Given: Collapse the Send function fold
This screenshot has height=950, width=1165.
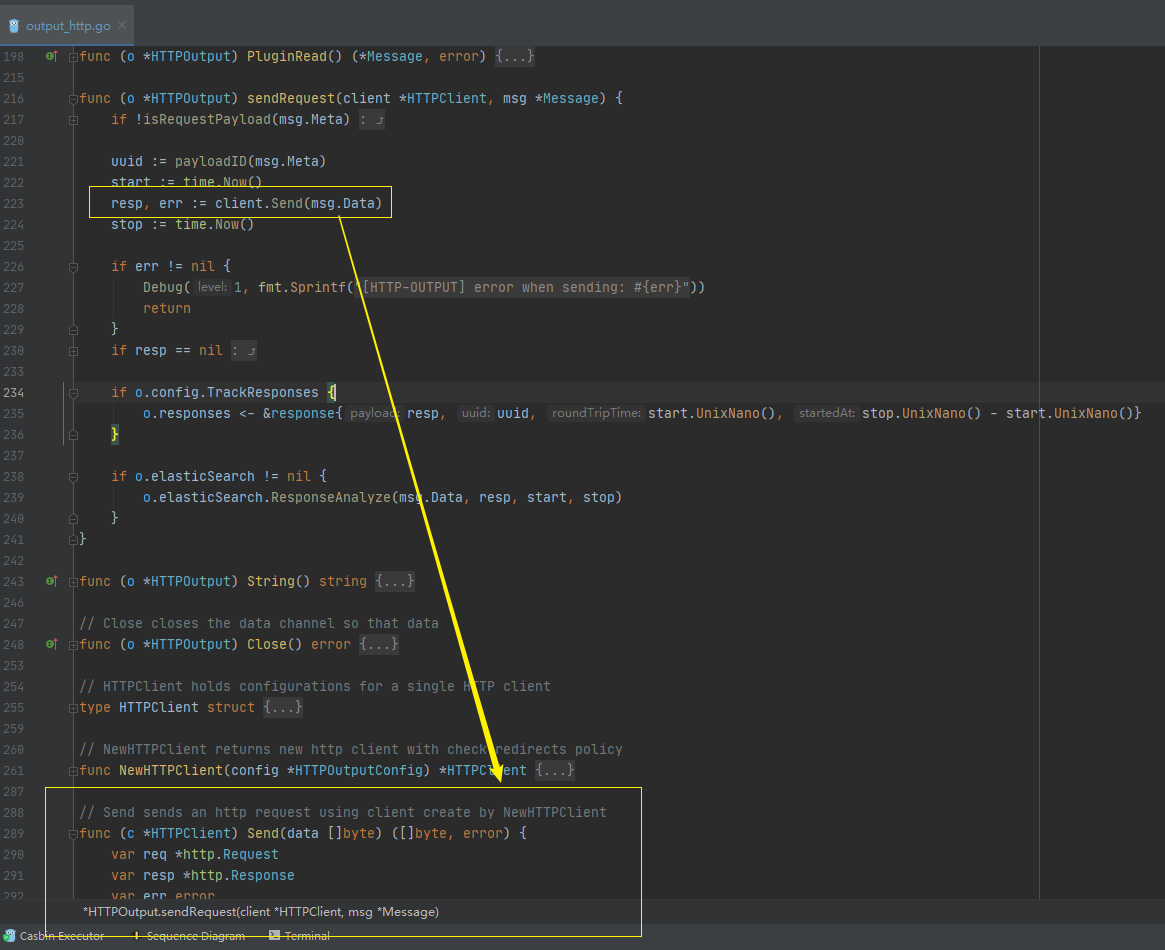Looking at the screenshot, I should pyautogui.click(x=73, y=834).
